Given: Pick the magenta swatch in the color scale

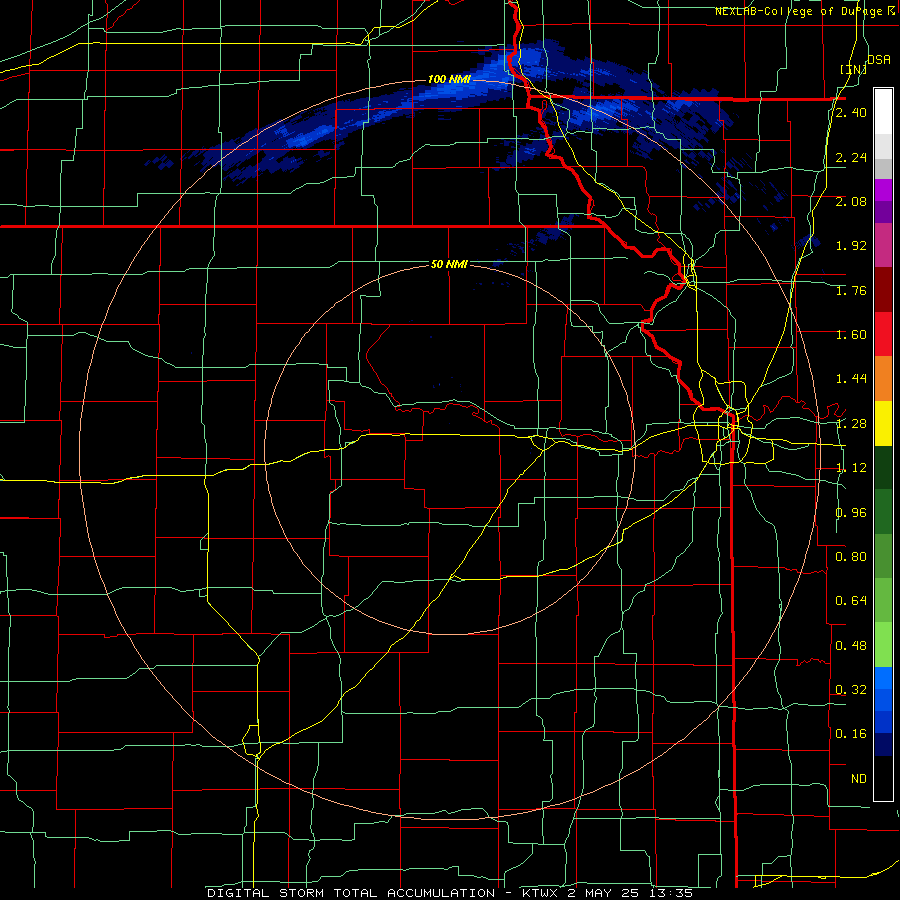Looking at the screenshot, I should (x=883, y=190).
